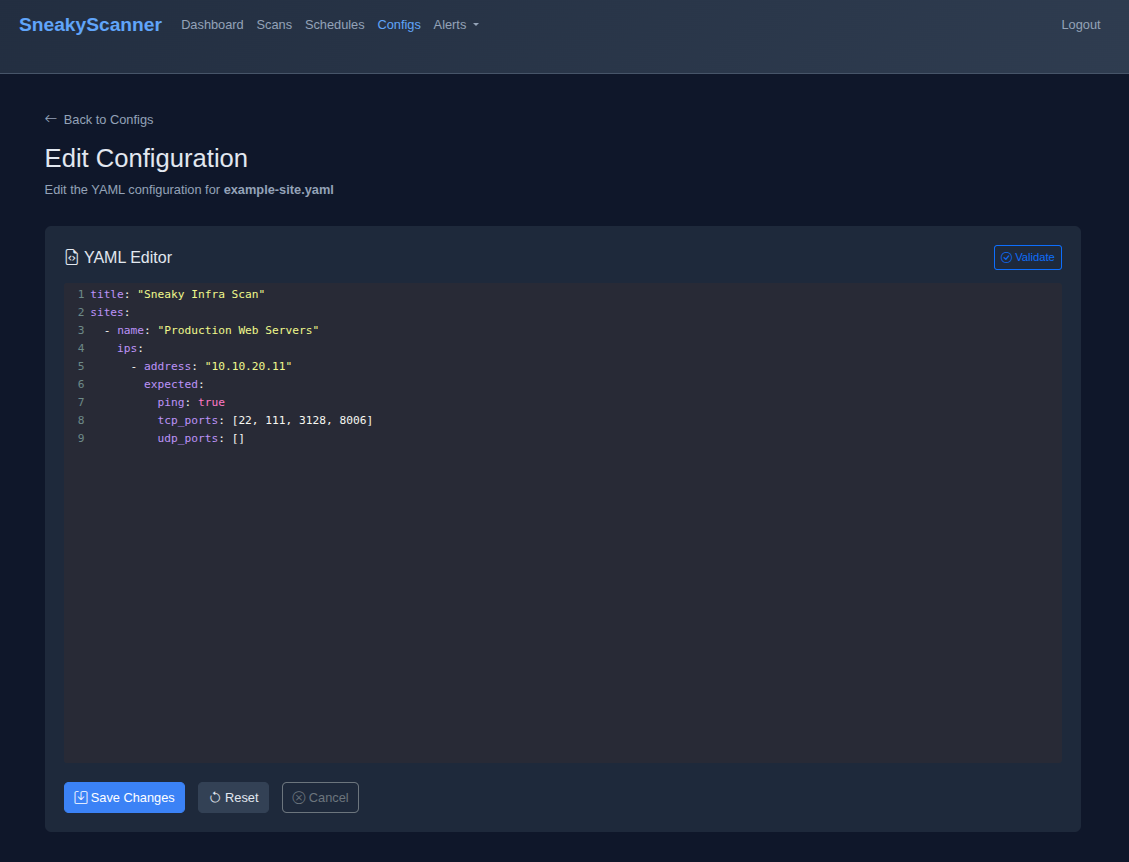Image resolution: width=1129 pixels, height=862 pixels.
Task: Log out using the Logout link
Action: pos(1080,25)
